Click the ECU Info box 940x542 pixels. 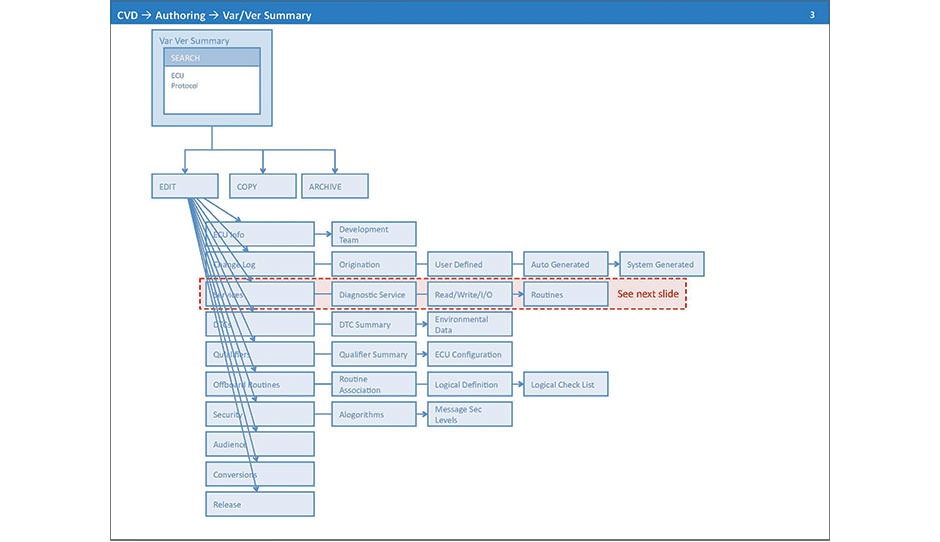[260, 234]
